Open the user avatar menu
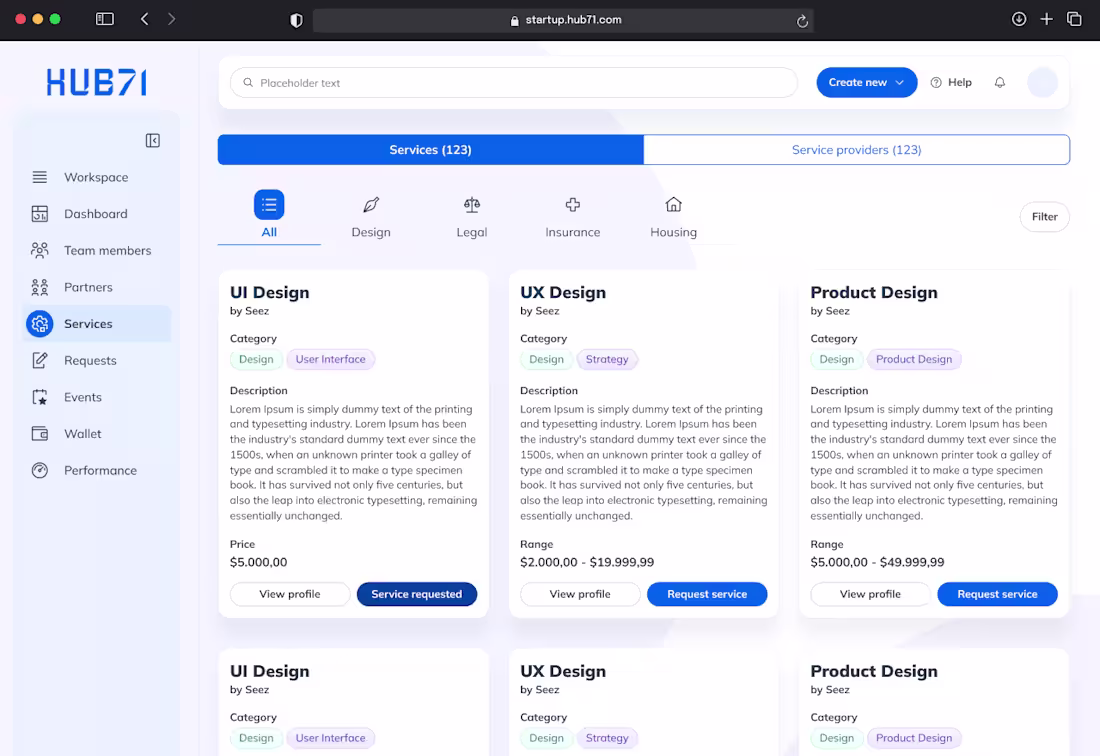 click(x=1042, y=83)
